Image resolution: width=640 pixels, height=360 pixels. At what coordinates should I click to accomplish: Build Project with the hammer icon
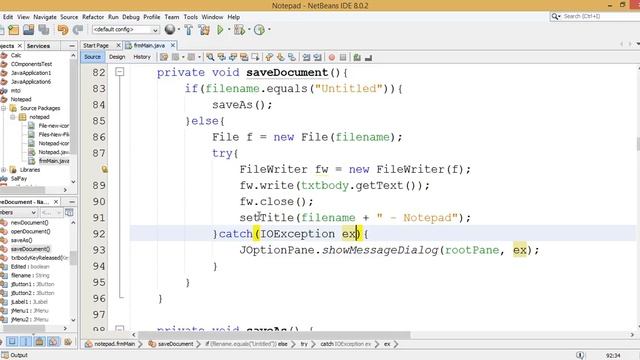pos(189,30)
